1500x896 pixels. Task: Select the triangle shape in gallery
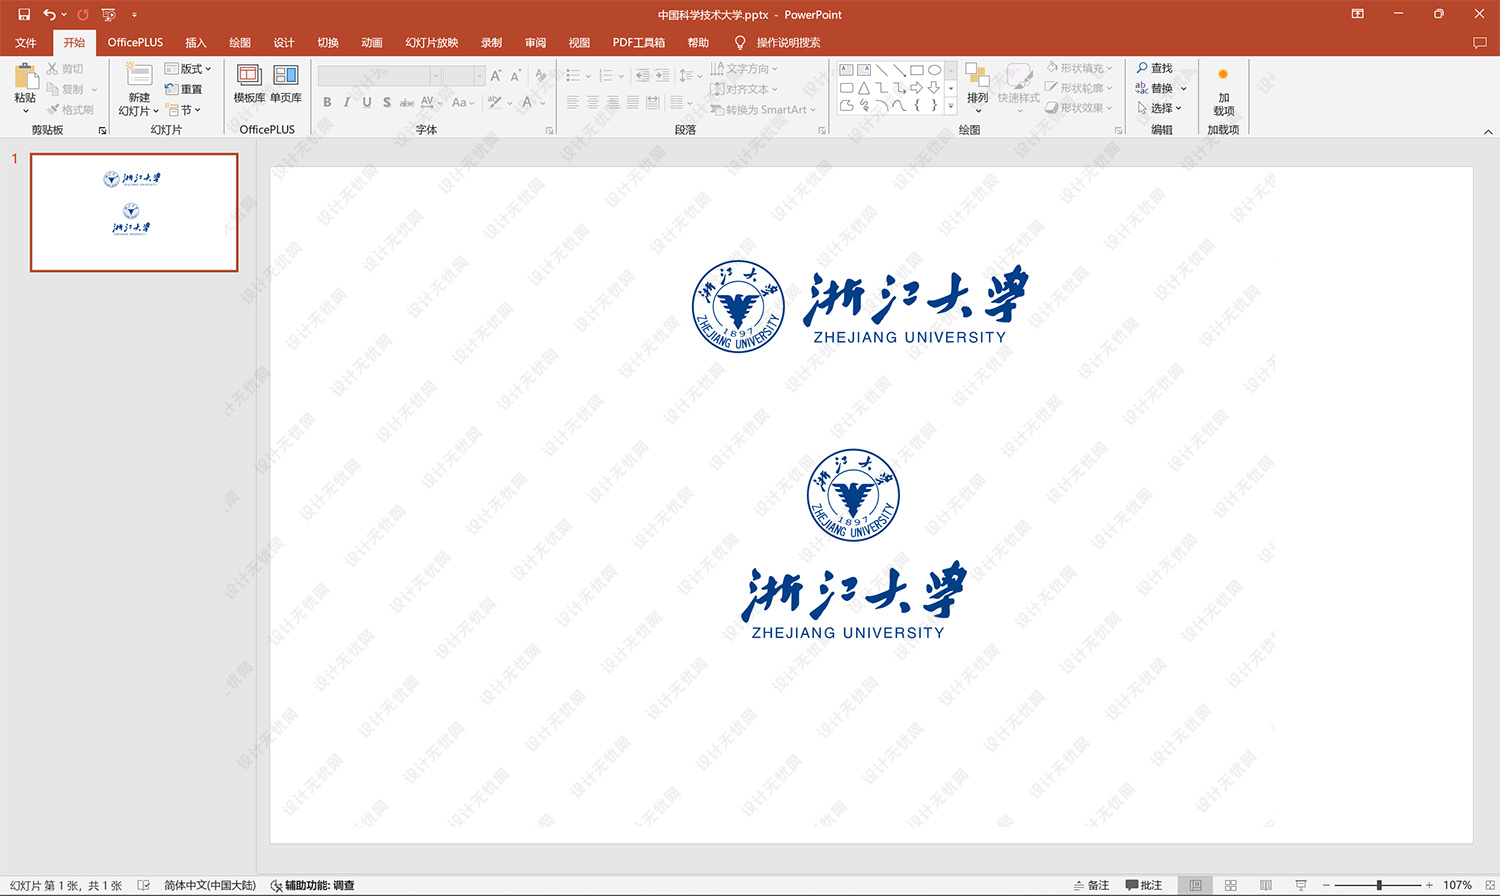(864, 88)
